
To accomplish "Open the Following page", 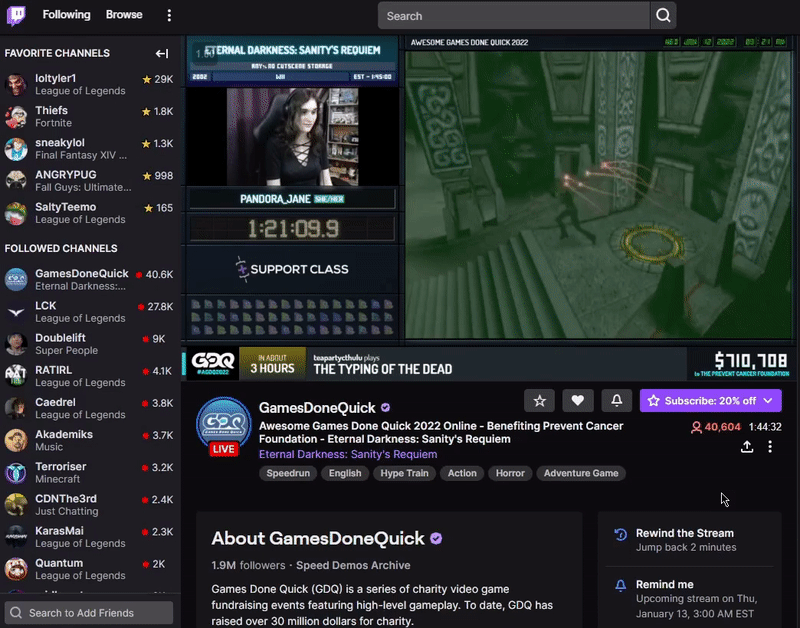I will [x=66, y=15].
